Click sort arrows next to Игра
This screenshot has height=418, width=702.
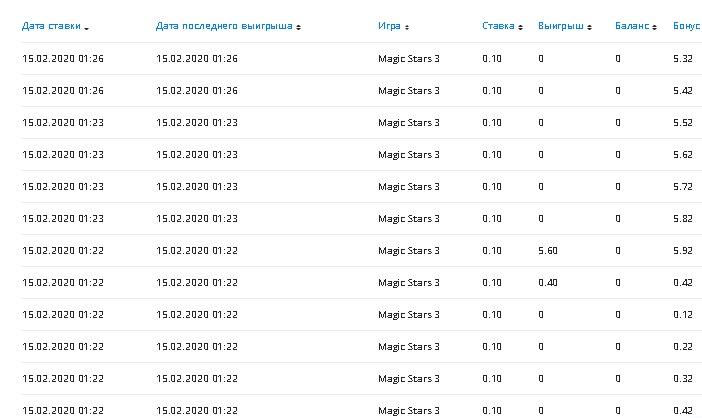407,27
